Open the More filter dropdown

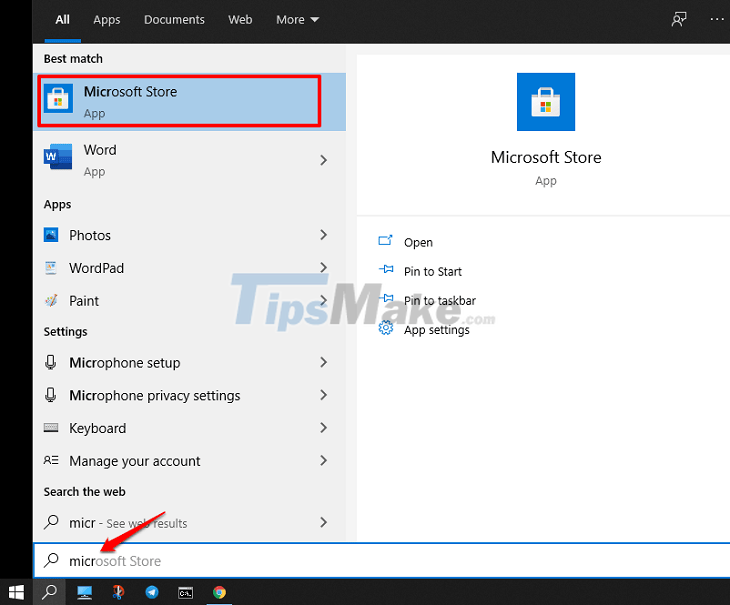click(x=297, y=20)
